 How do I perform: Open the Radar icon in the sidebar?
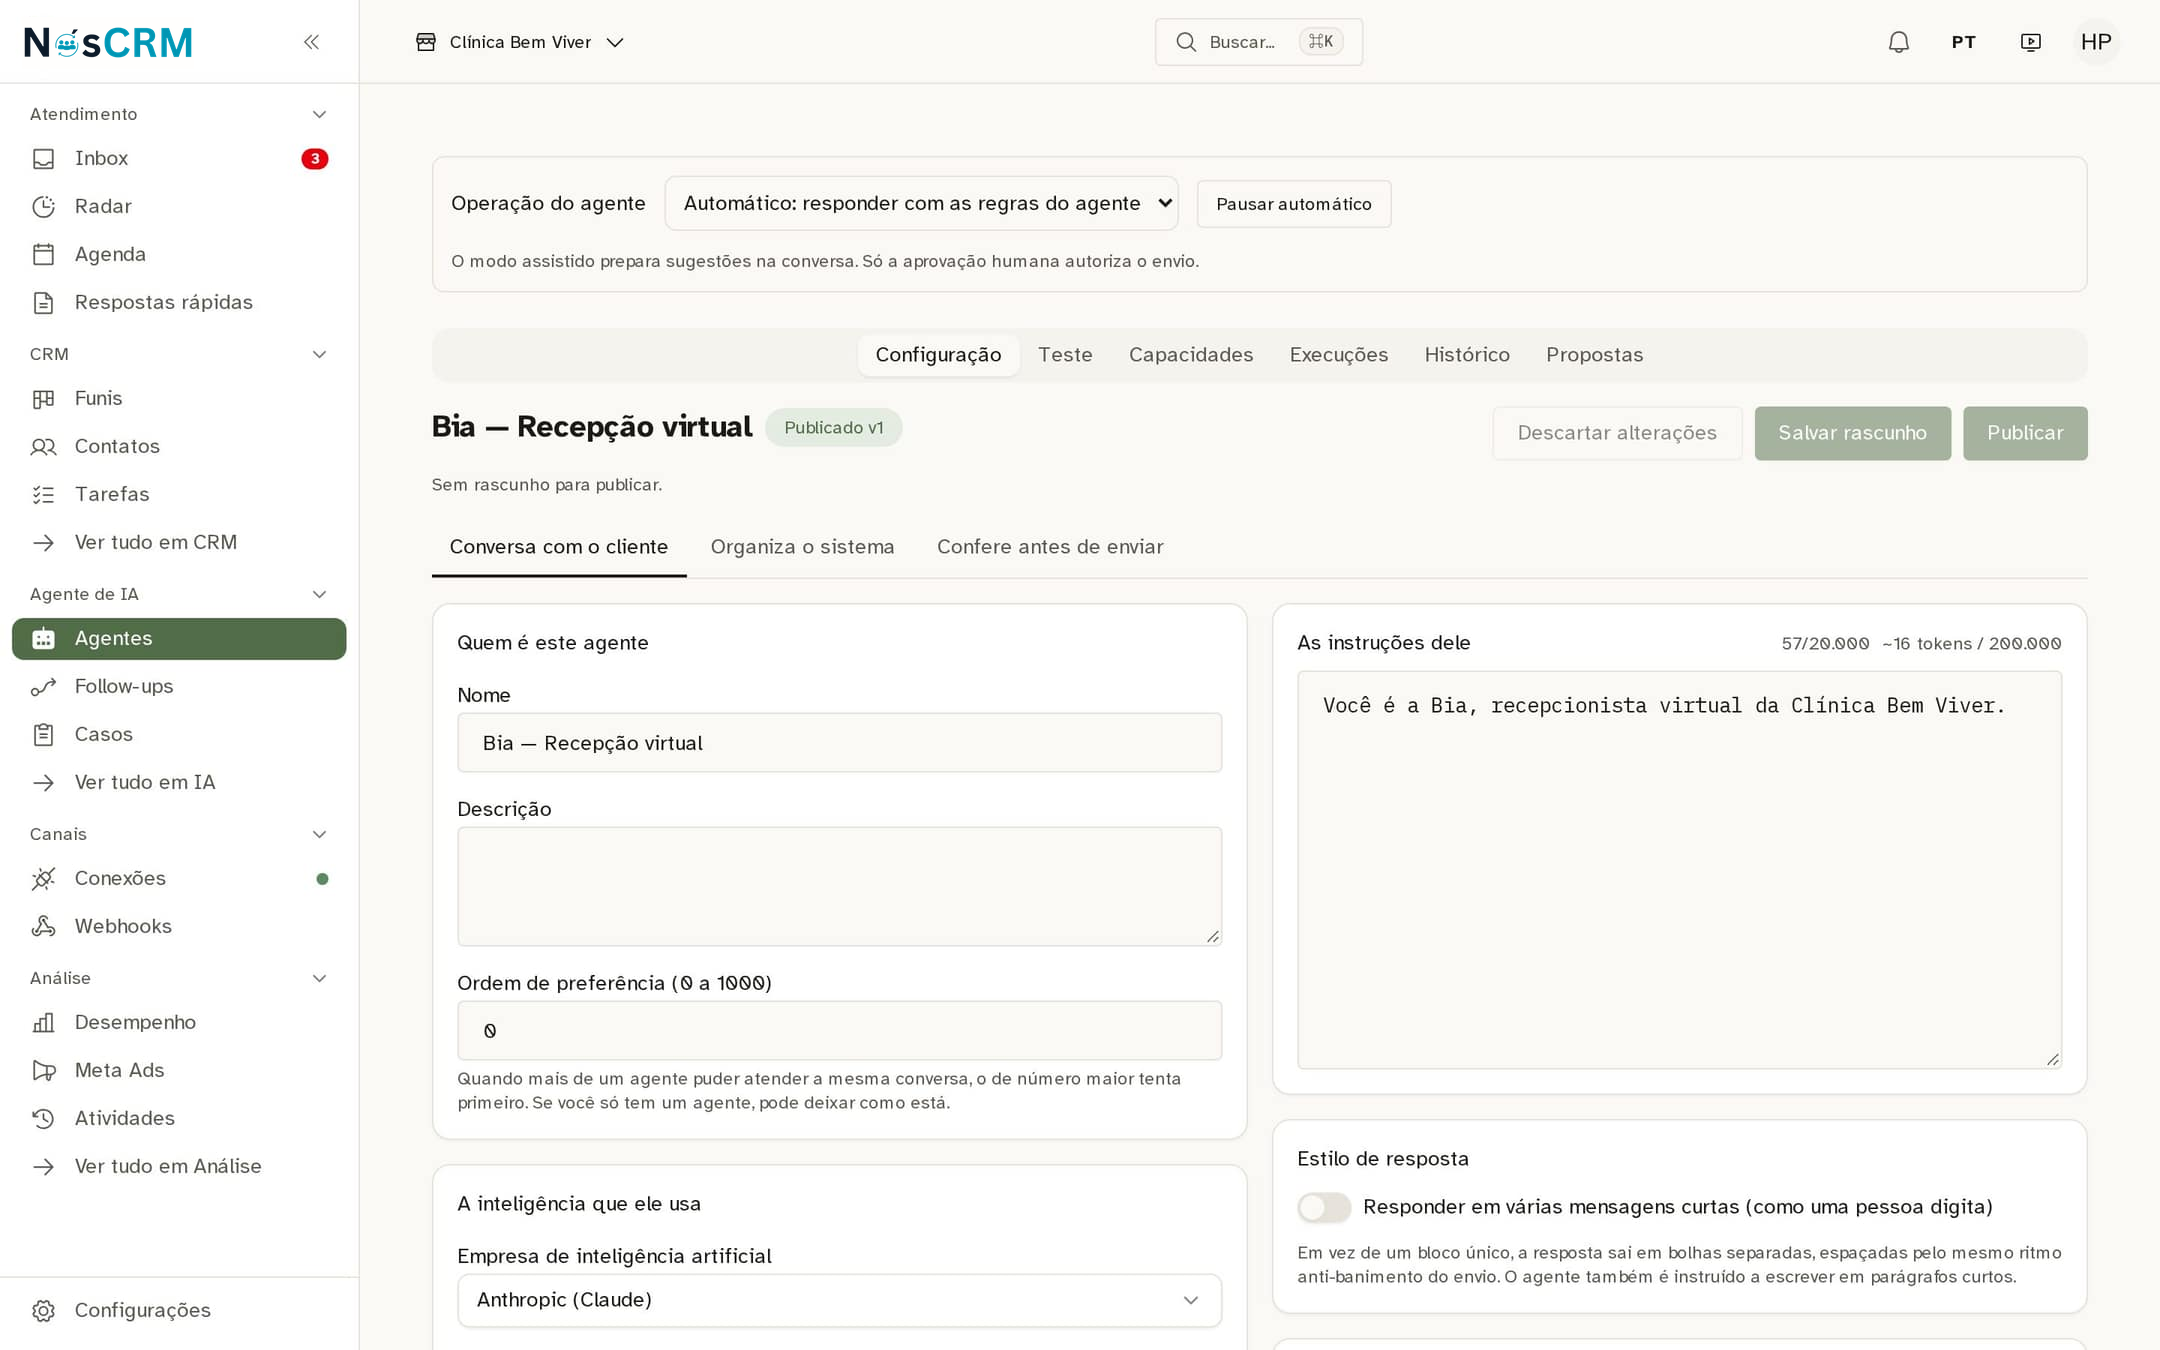(43, 206)
